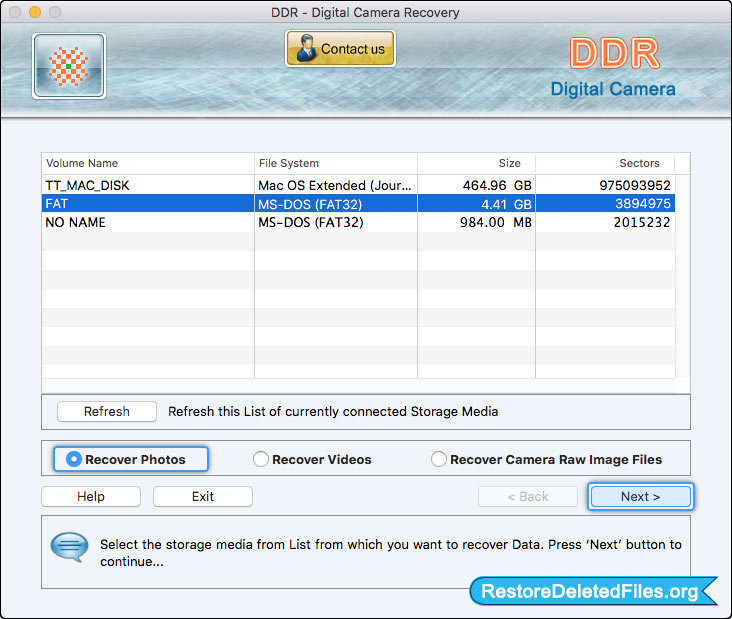Click the orange DDR application logo icon
732x619 pixels.
(69, 66)
